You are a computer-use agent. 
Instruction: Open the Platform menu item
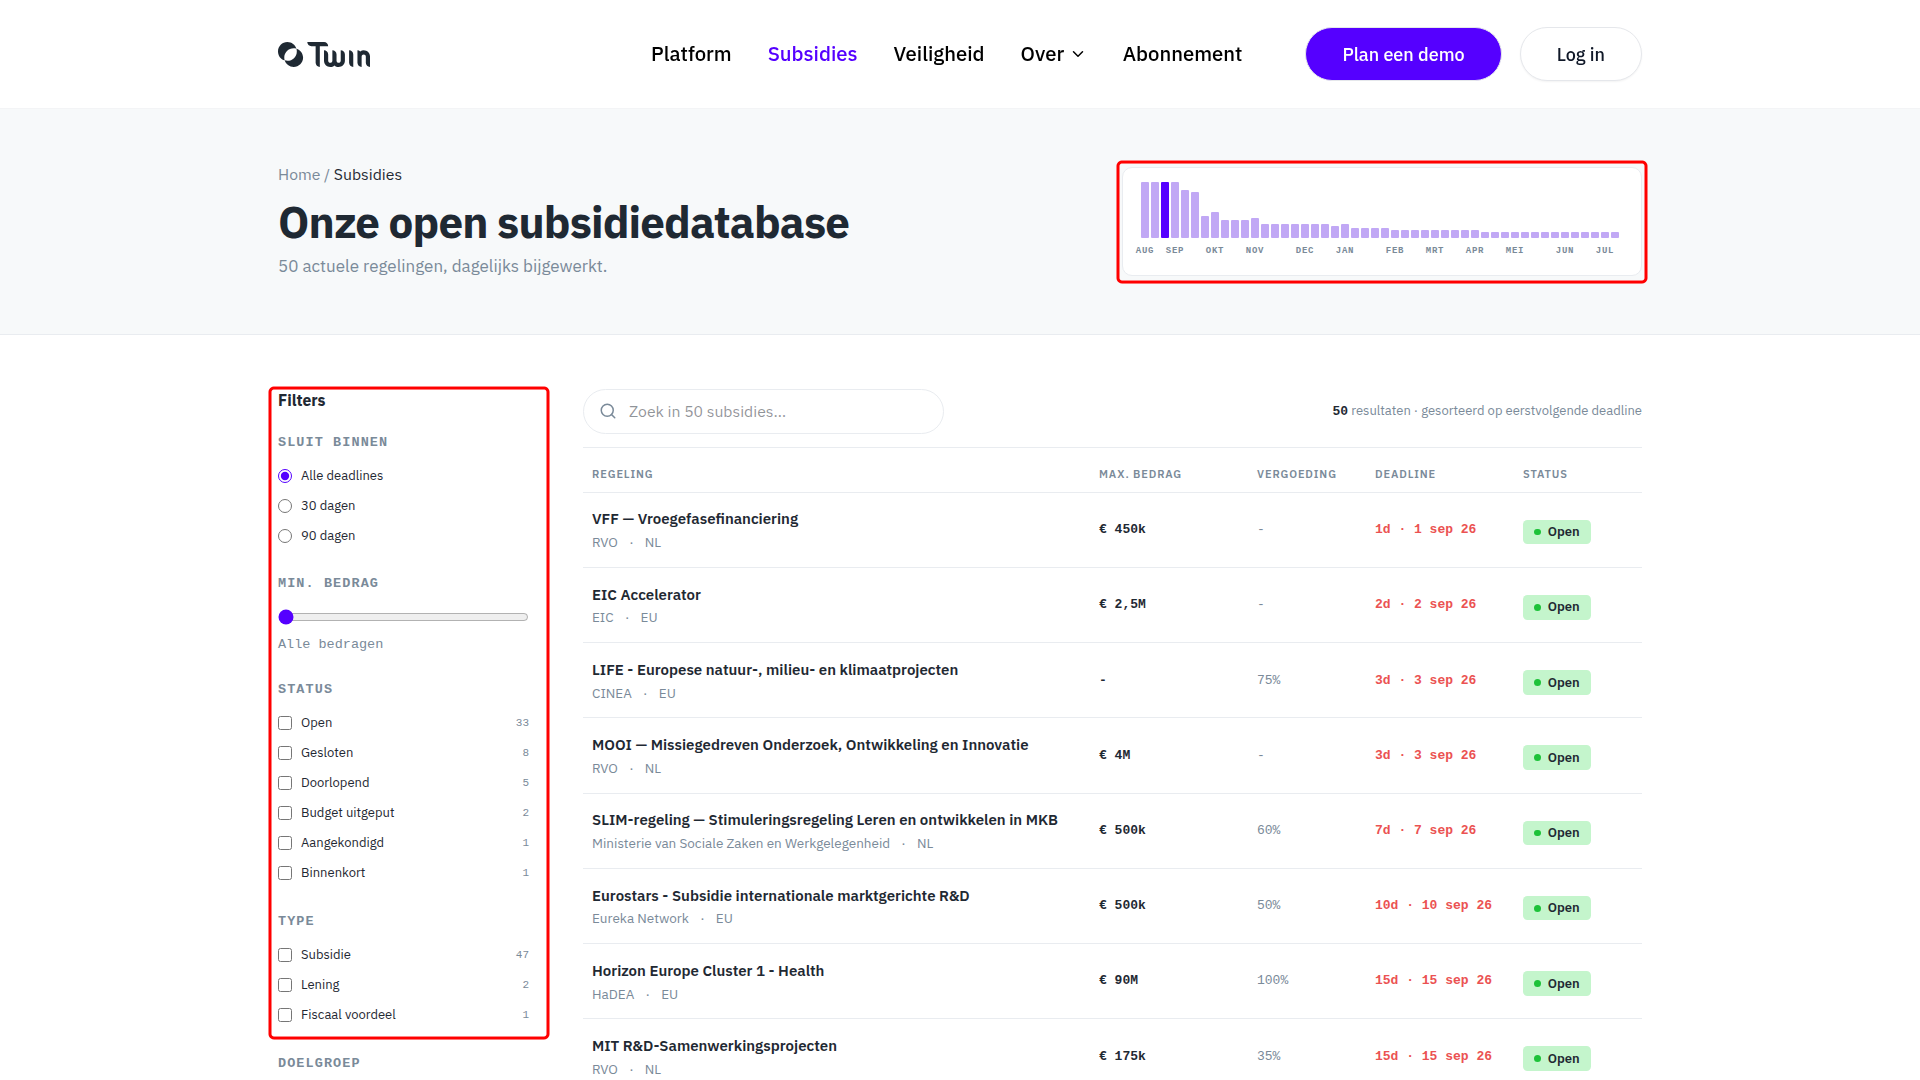691,54
